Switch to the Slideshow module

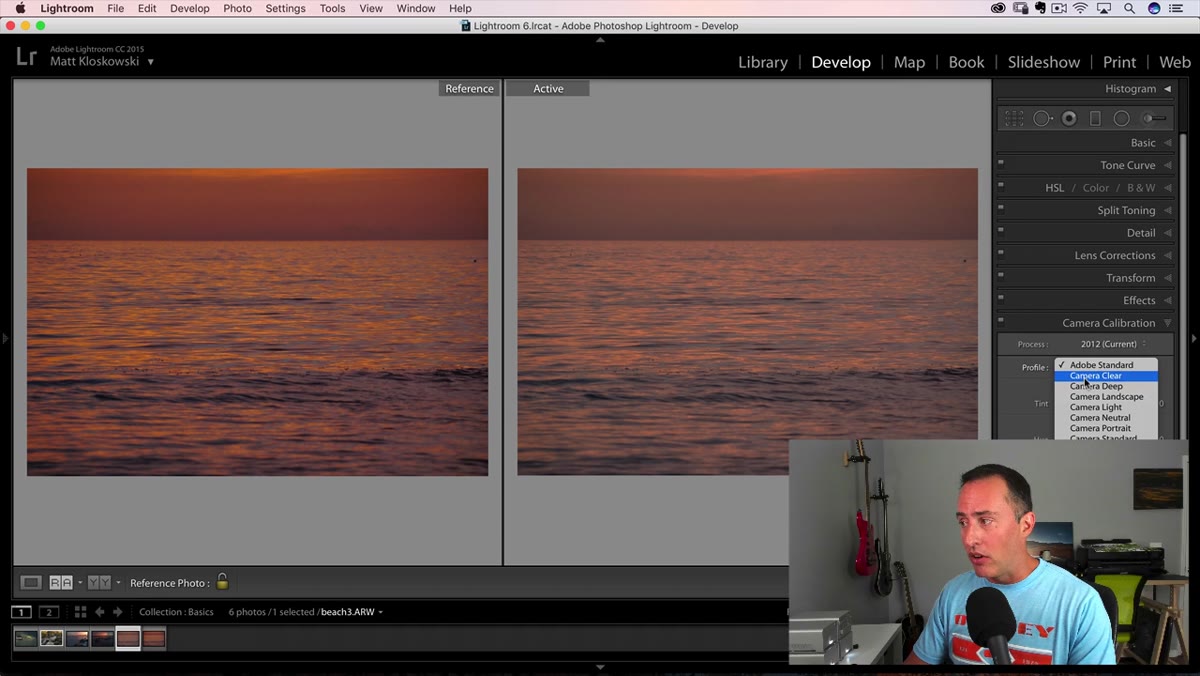(x=1044, y=62)
